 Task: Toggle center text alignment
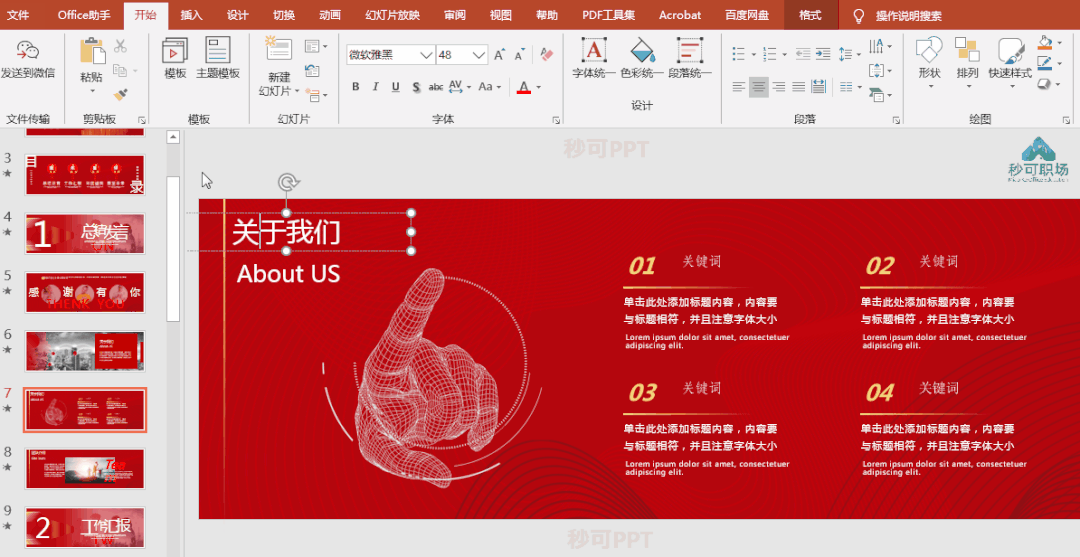point(759,88)
